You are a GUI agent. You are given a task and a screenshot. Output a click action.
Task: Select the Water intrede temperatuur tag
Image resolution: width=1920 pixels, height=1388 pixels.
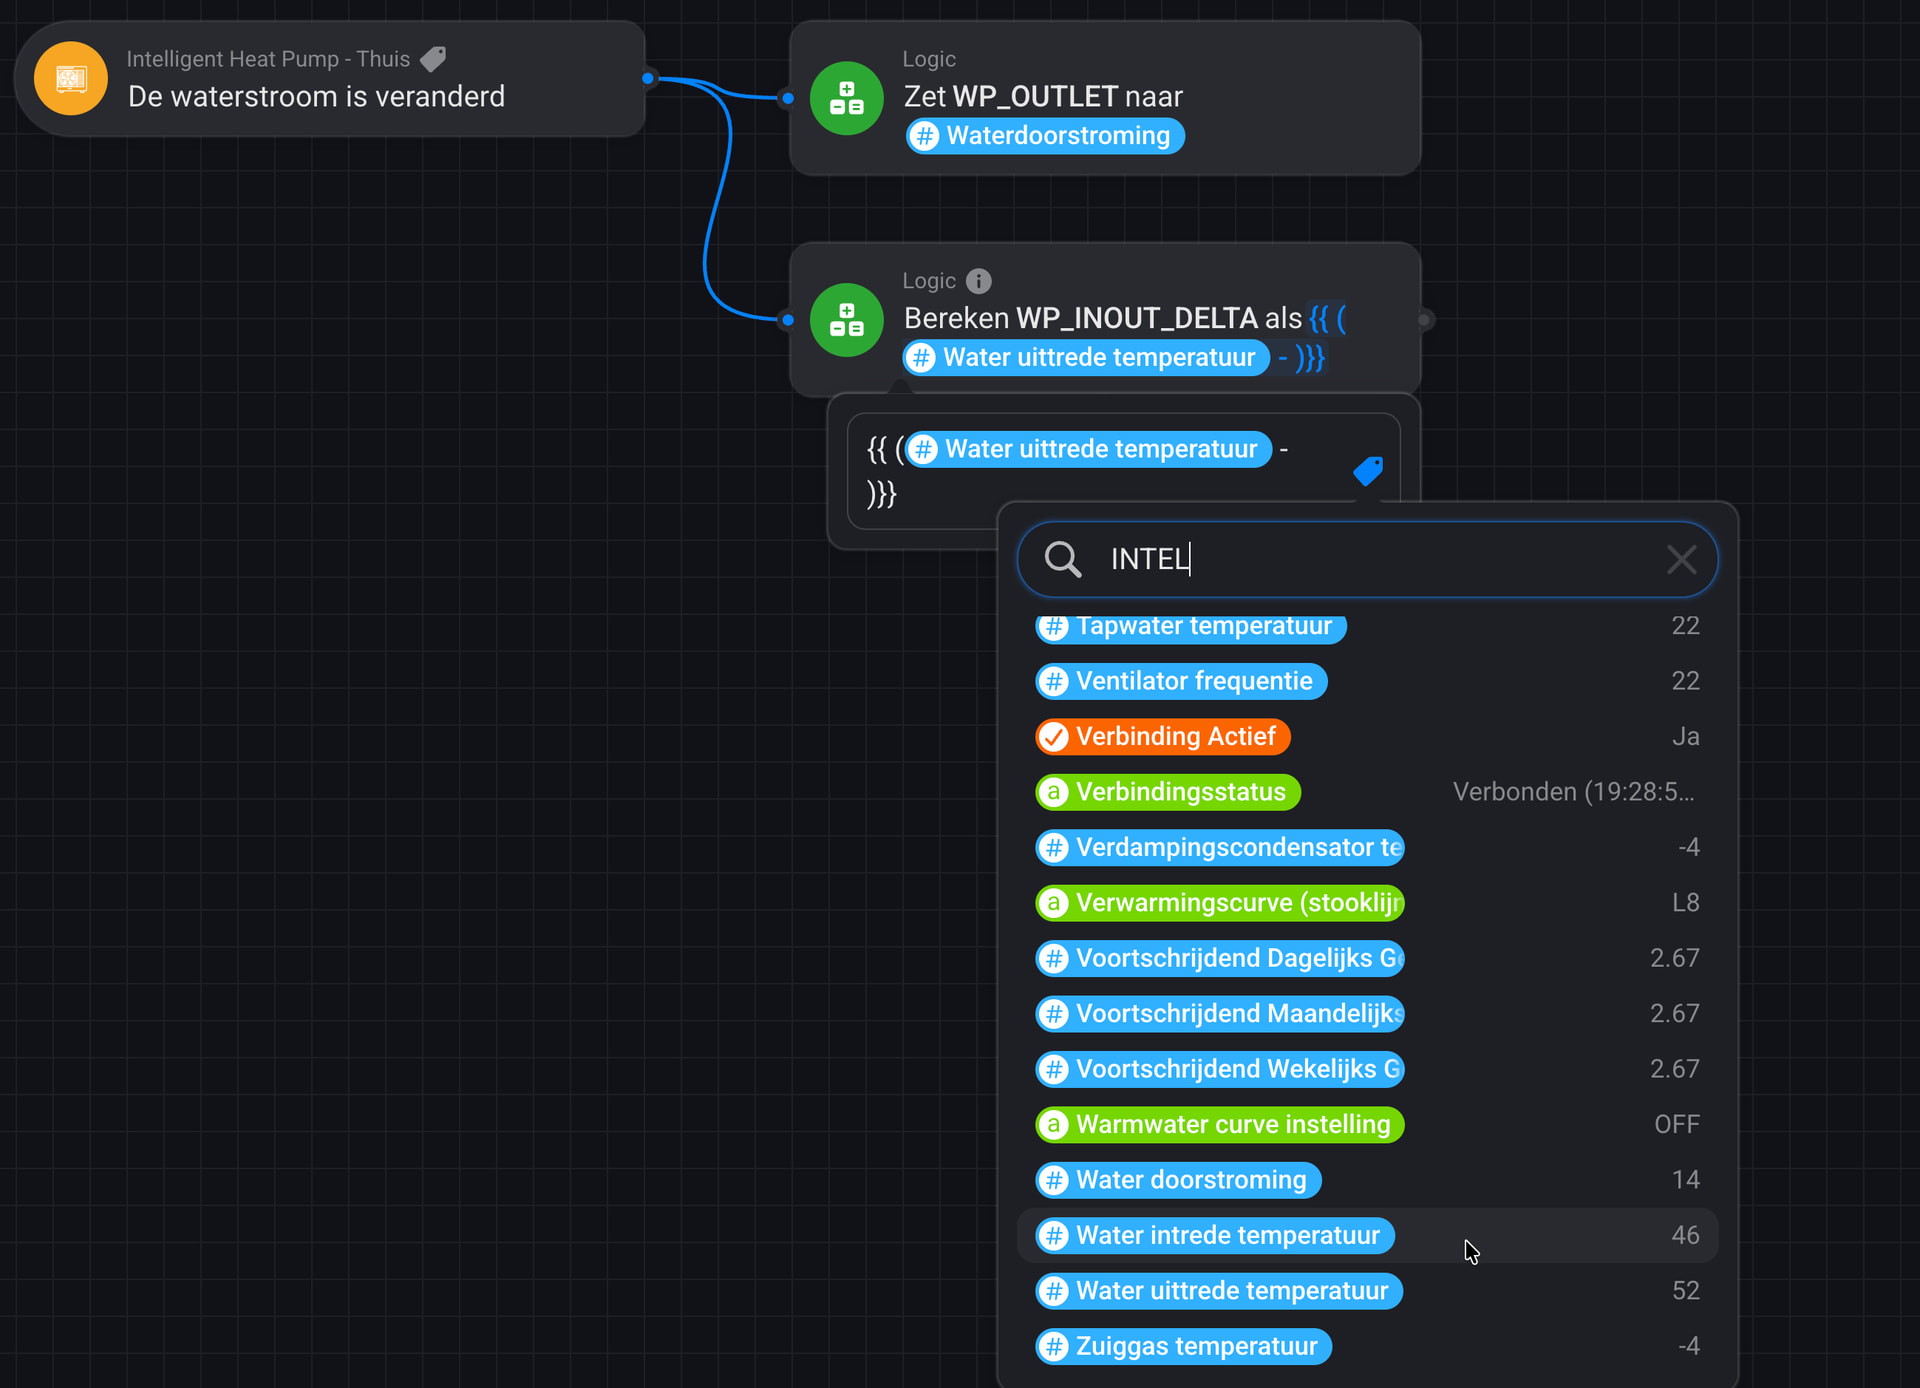pos(1214,1235)
